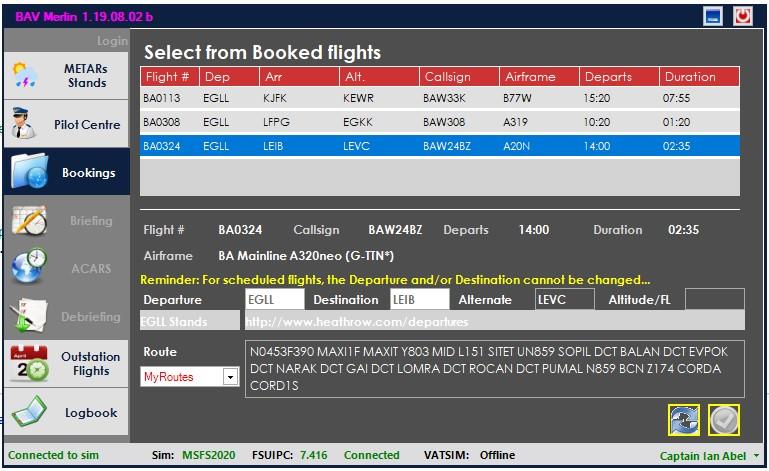Screen dimensions: 769x471
Task: Click the Login label
Action: 112,41
